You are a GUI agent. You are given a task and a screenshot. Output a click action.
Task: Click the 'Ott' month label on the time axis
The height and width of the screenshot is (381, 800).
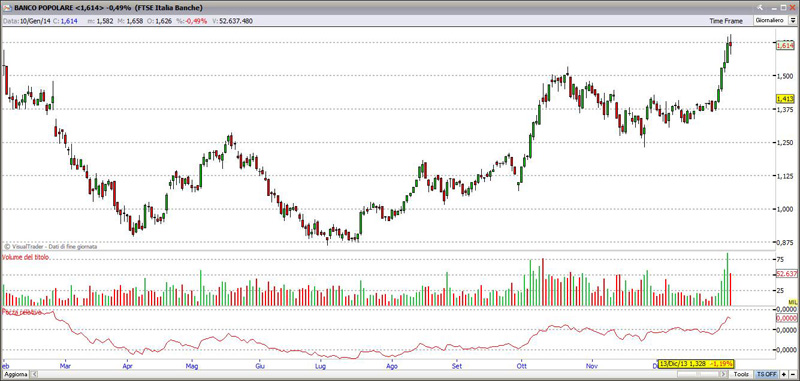click(522, 366)
